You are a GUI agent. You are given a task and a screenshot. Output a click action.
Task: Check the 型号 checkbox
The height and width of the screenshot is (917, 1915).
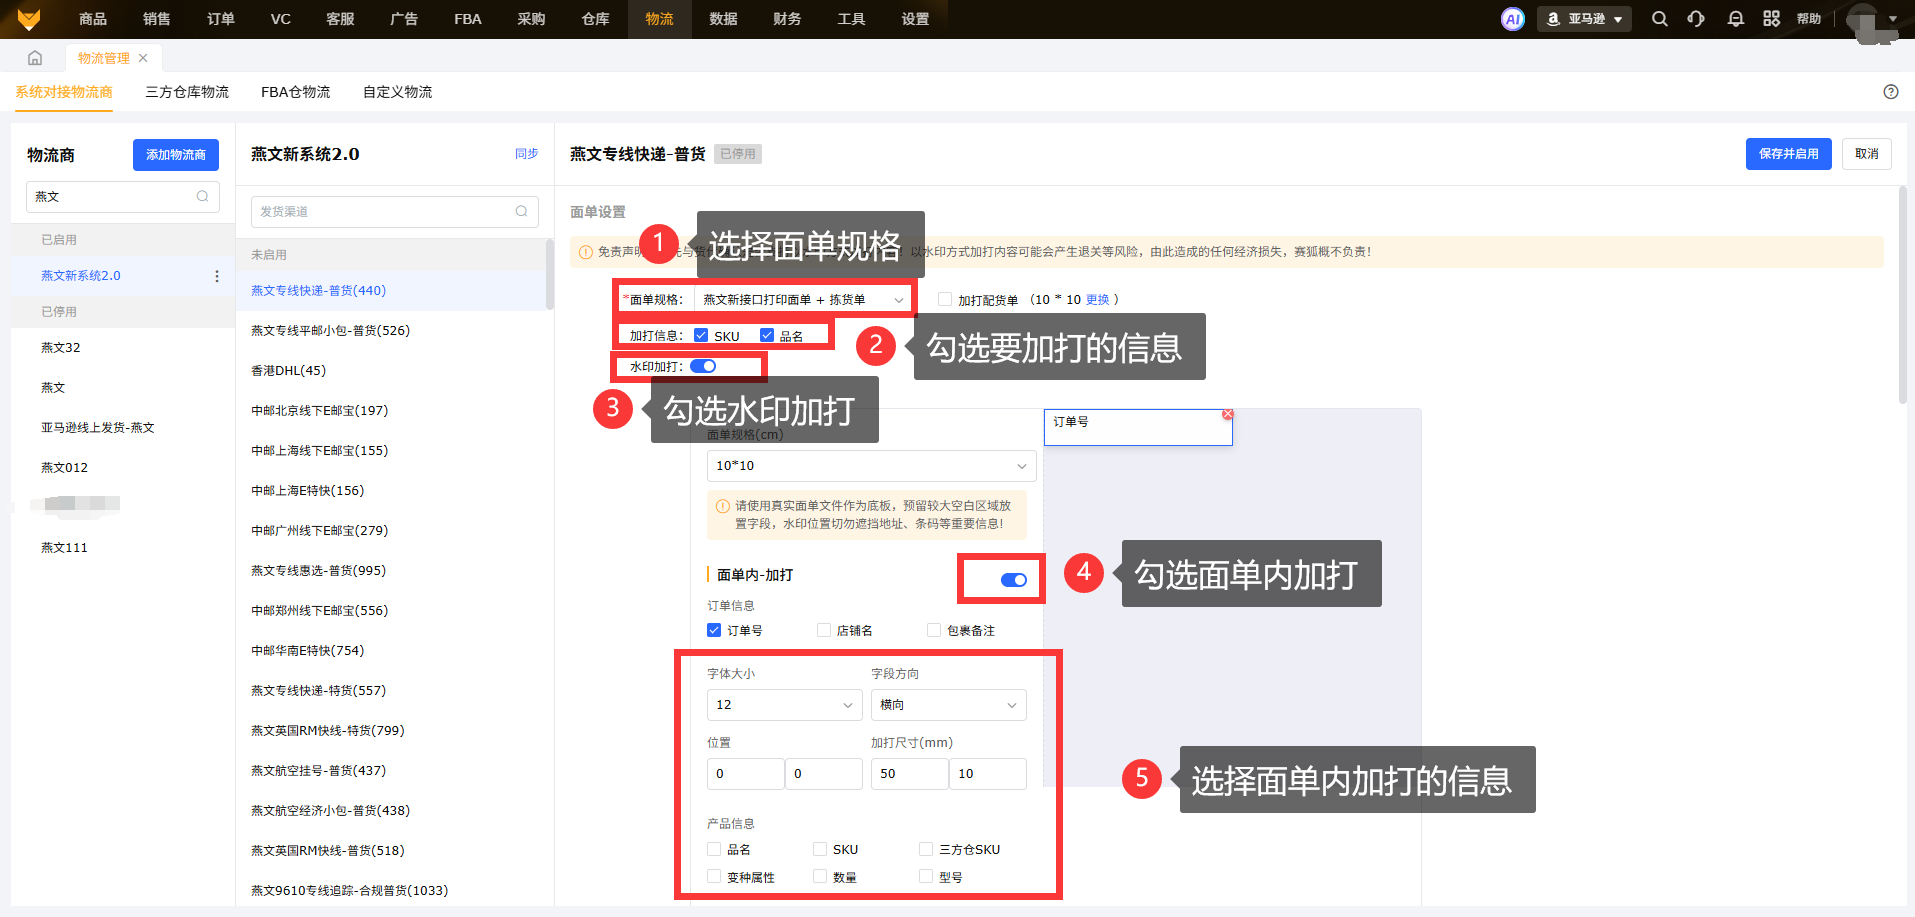click(x=926, y=877)
